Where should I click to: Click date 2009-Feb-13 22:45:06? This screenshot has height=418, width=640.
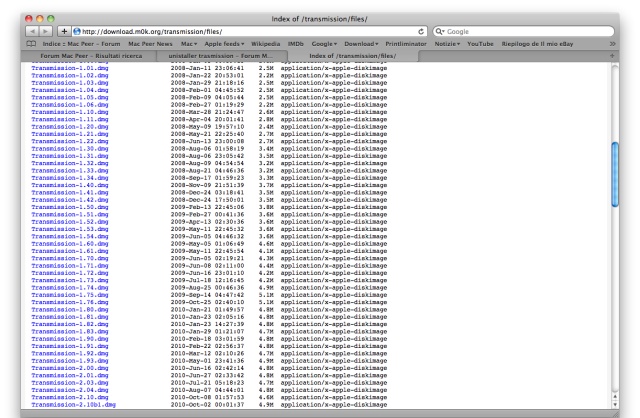click(207, 207)
